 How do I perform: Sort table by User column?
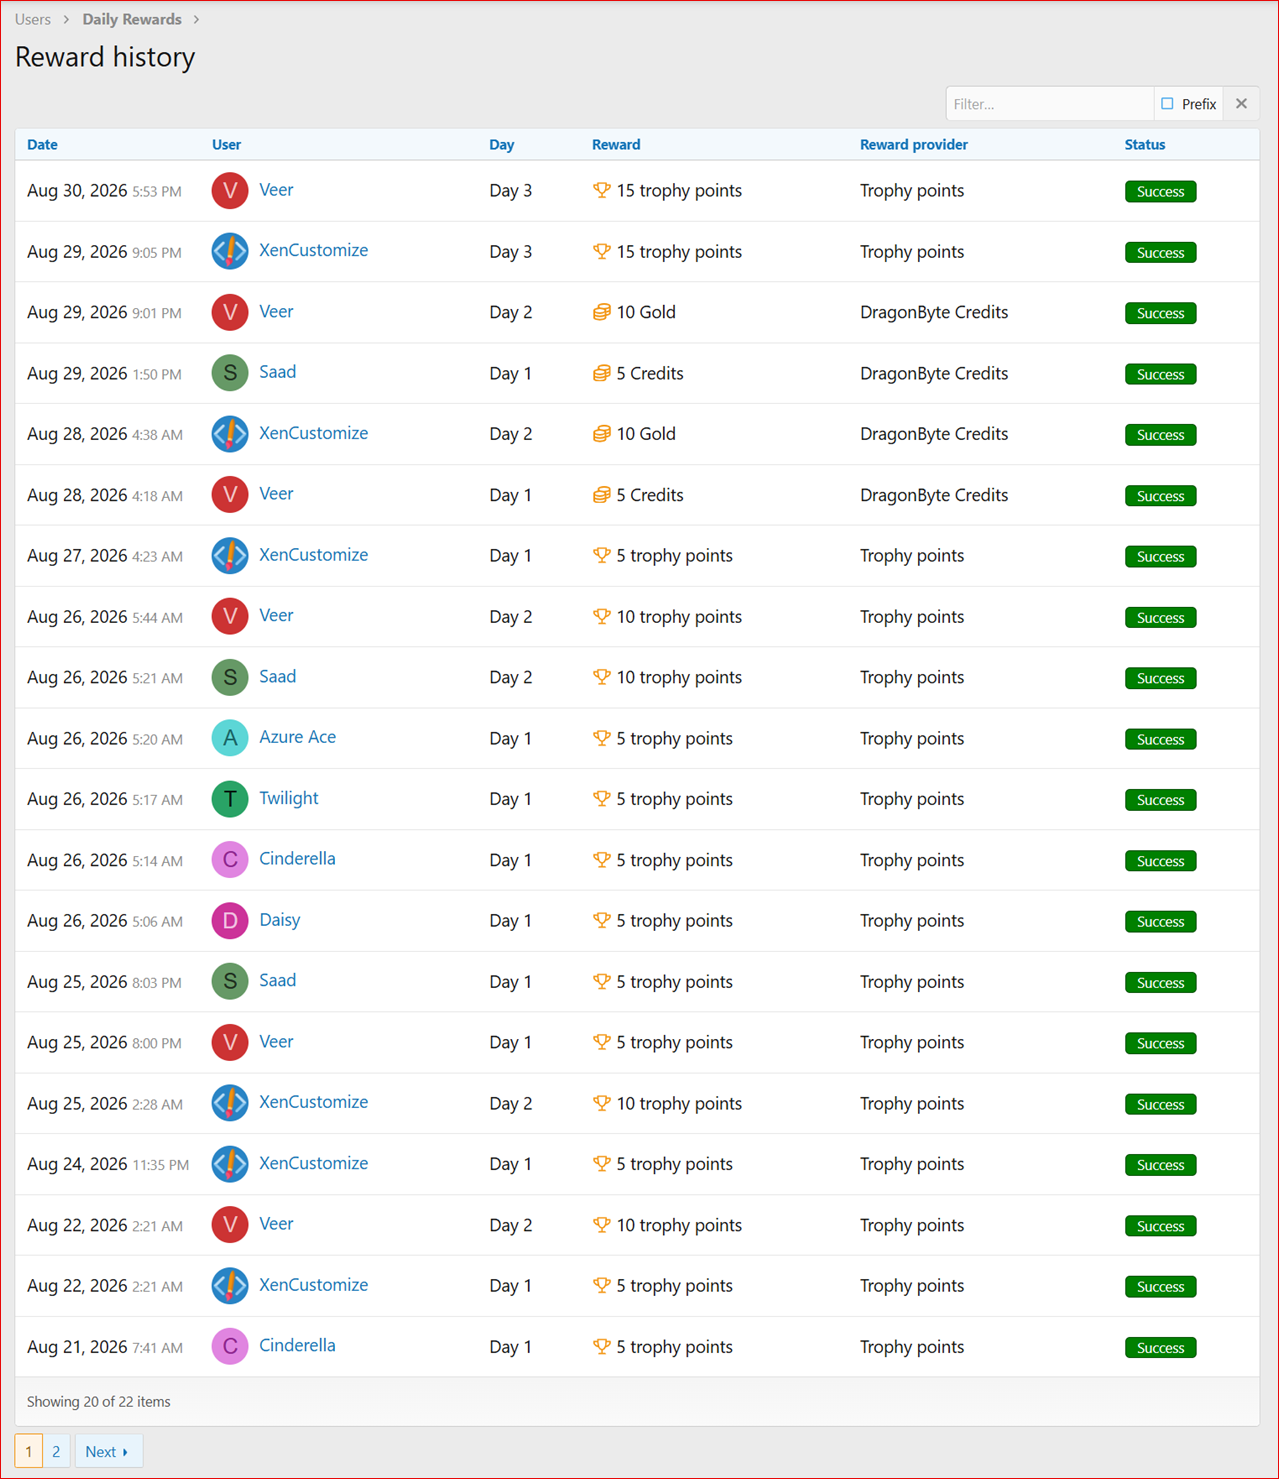(226, 145)
